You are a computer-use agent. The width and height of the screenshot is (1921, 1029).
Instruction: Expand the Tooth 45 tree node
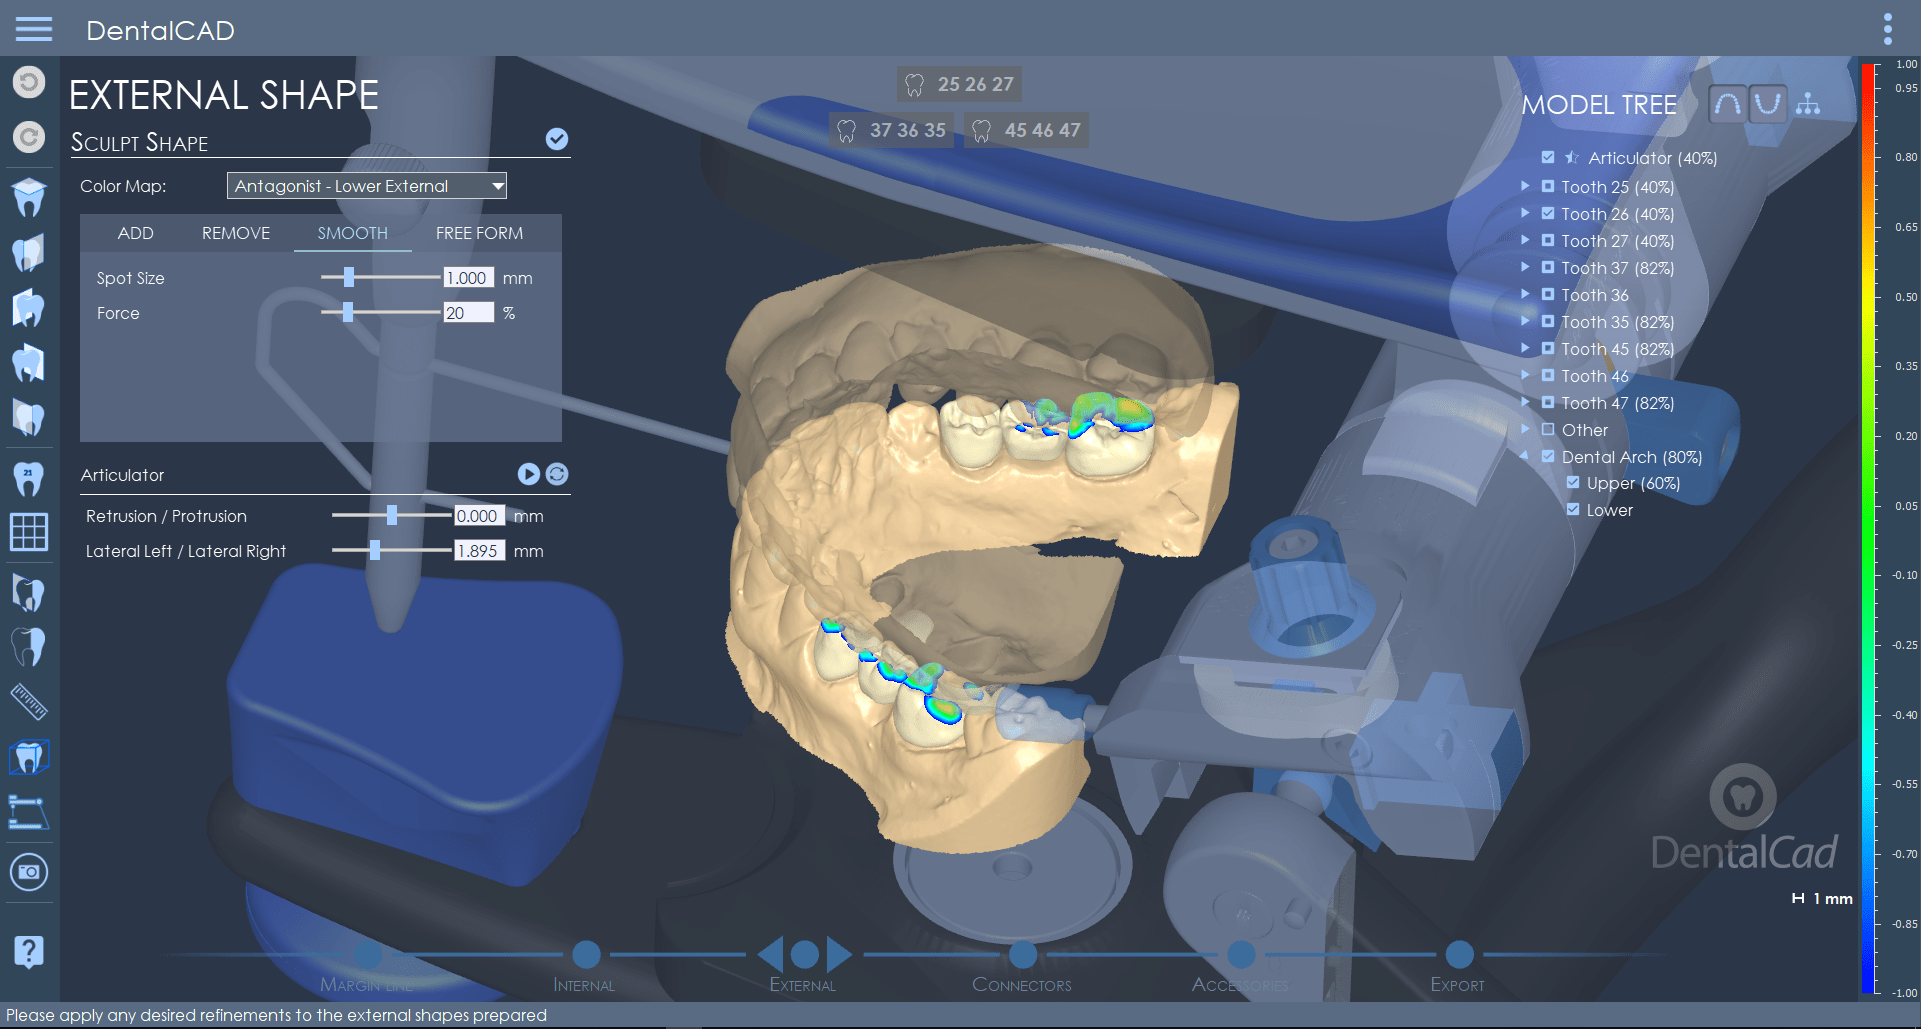point(1525,348)
